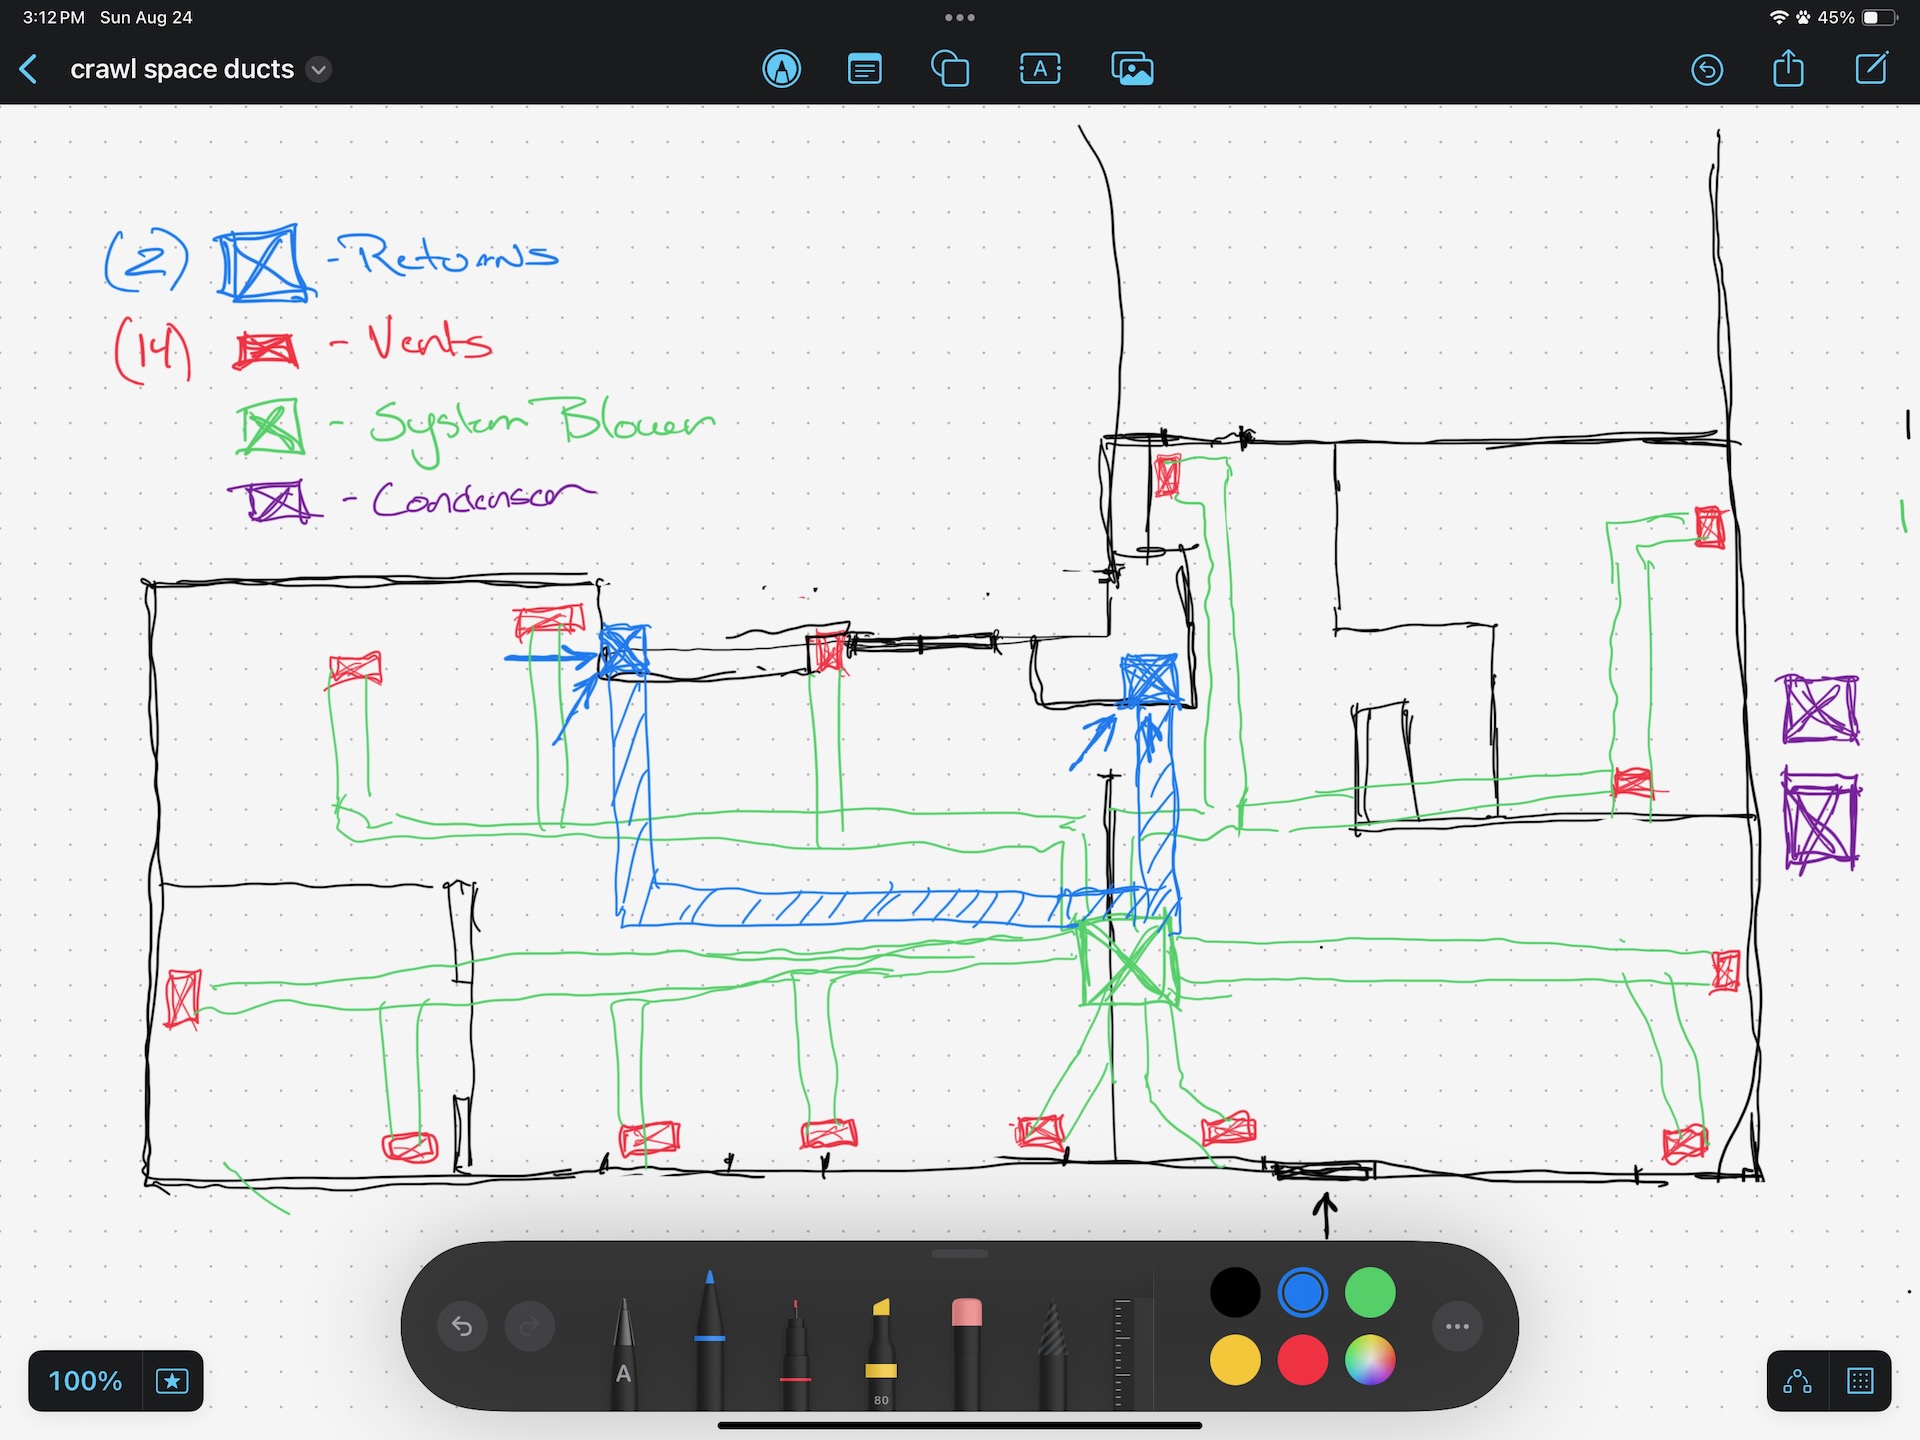Screen dimensions: 1920x1440
Task: Toggle the dot grid display button
Action: coord(1860,1381)
